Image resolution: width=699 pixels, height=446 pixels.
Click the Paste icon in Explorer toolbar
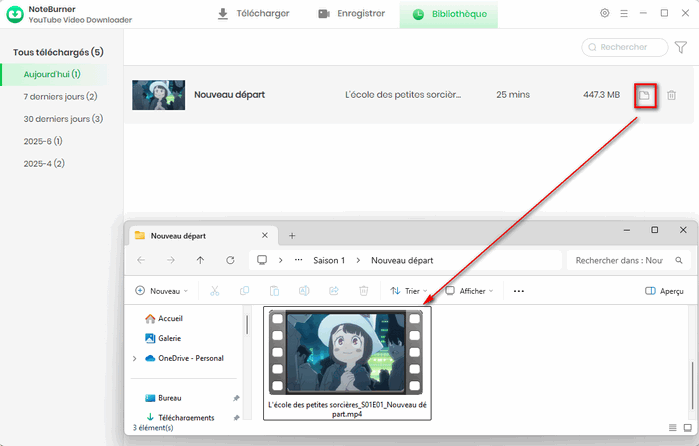(x=274, y=291)
